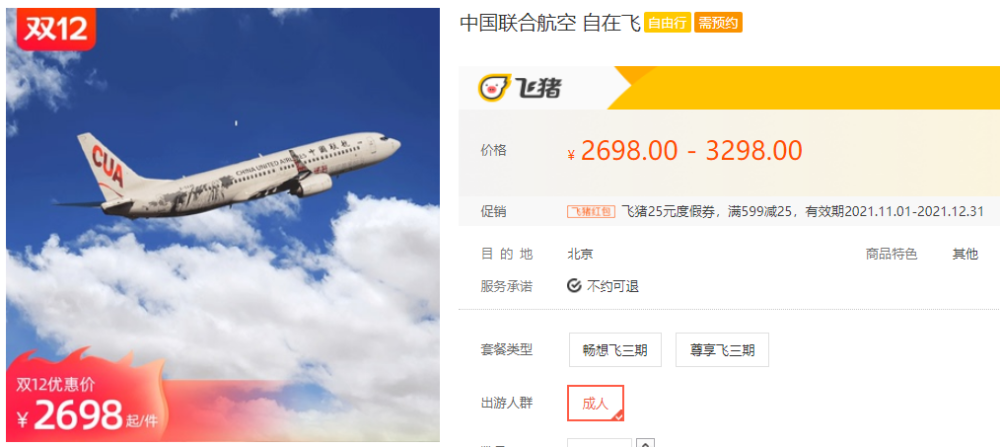This screenshot has height=447, width=1000.
Task: Click the 其他 product feature value
Action: click(x=965, y=254)
